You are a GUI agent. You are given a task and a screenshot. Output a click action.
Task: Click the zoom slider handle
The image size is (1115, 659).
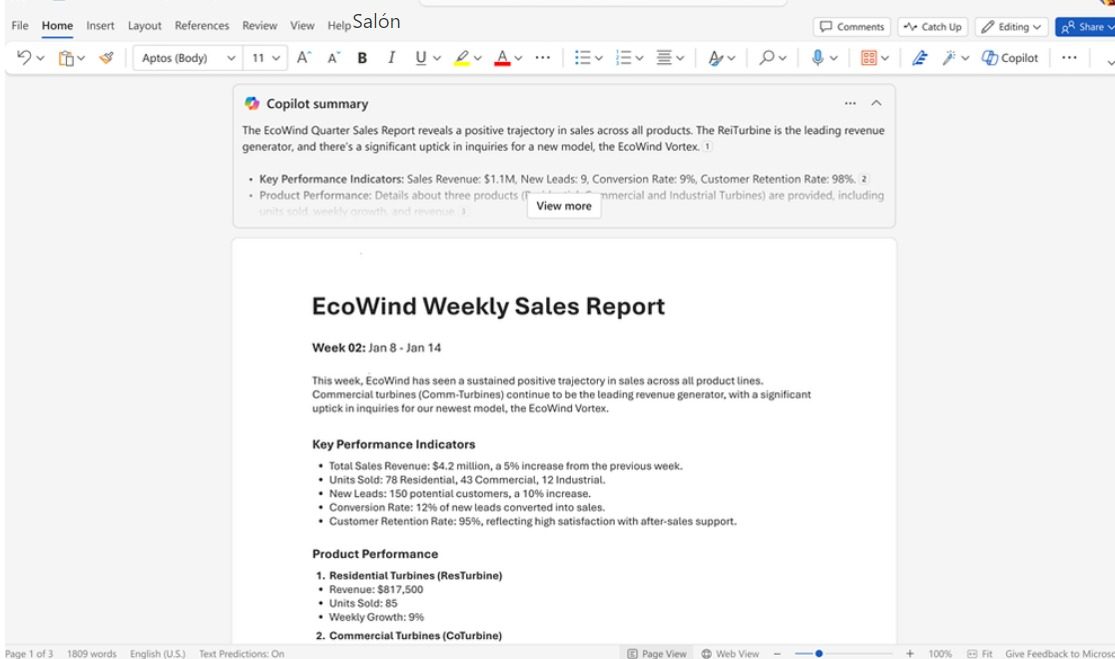(819, 653)
